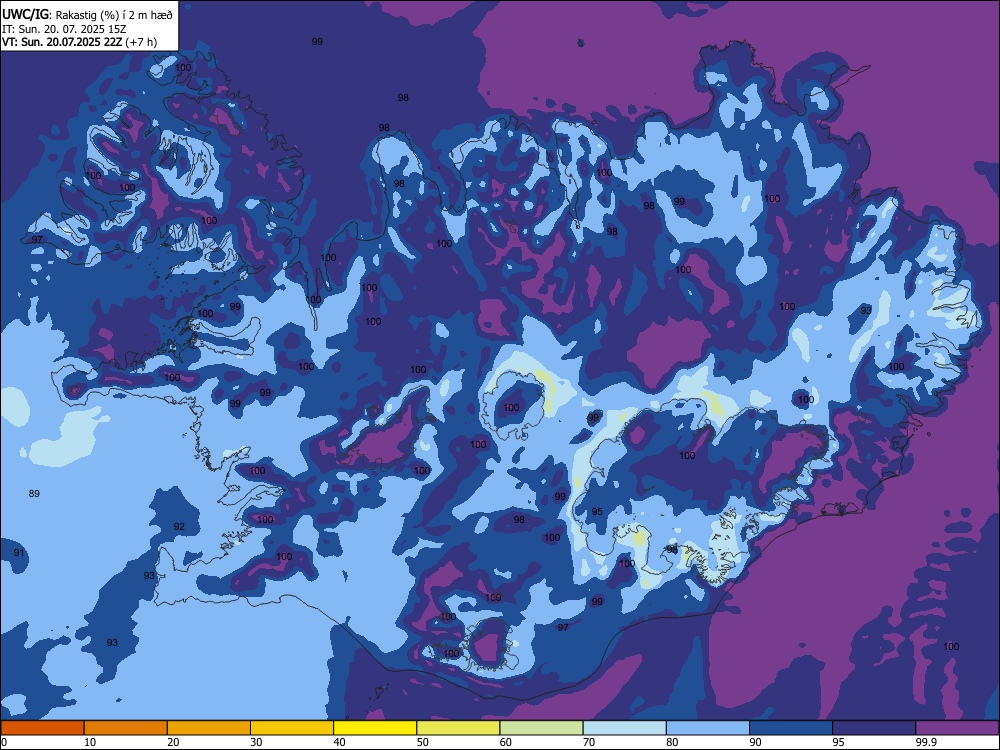Select the legend scale label '20'
The image size is (1000, 750).
(x=173, y=742)
